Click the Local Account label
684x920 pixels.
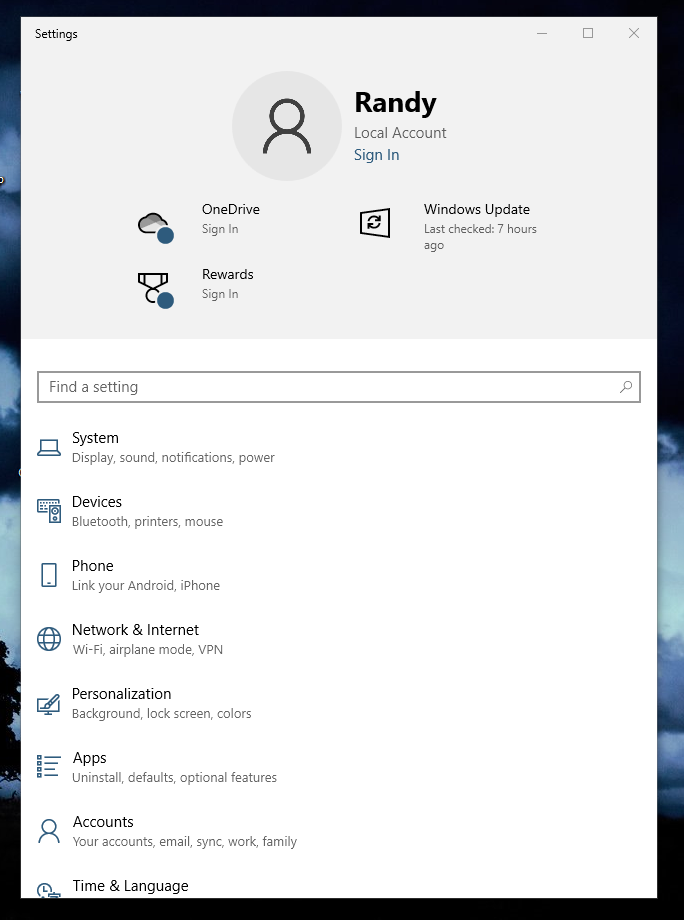tap(400, 133)
